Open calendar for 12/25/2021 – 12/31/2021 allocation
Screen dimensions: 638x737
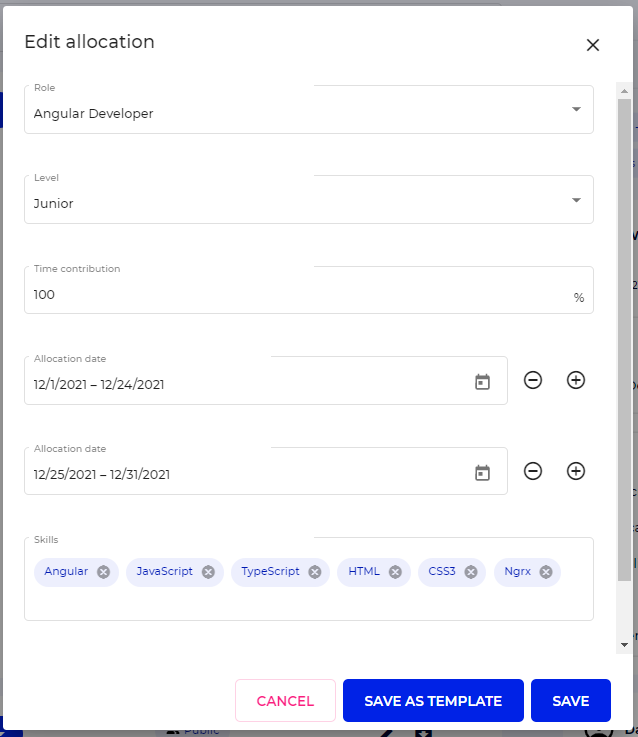482,473
